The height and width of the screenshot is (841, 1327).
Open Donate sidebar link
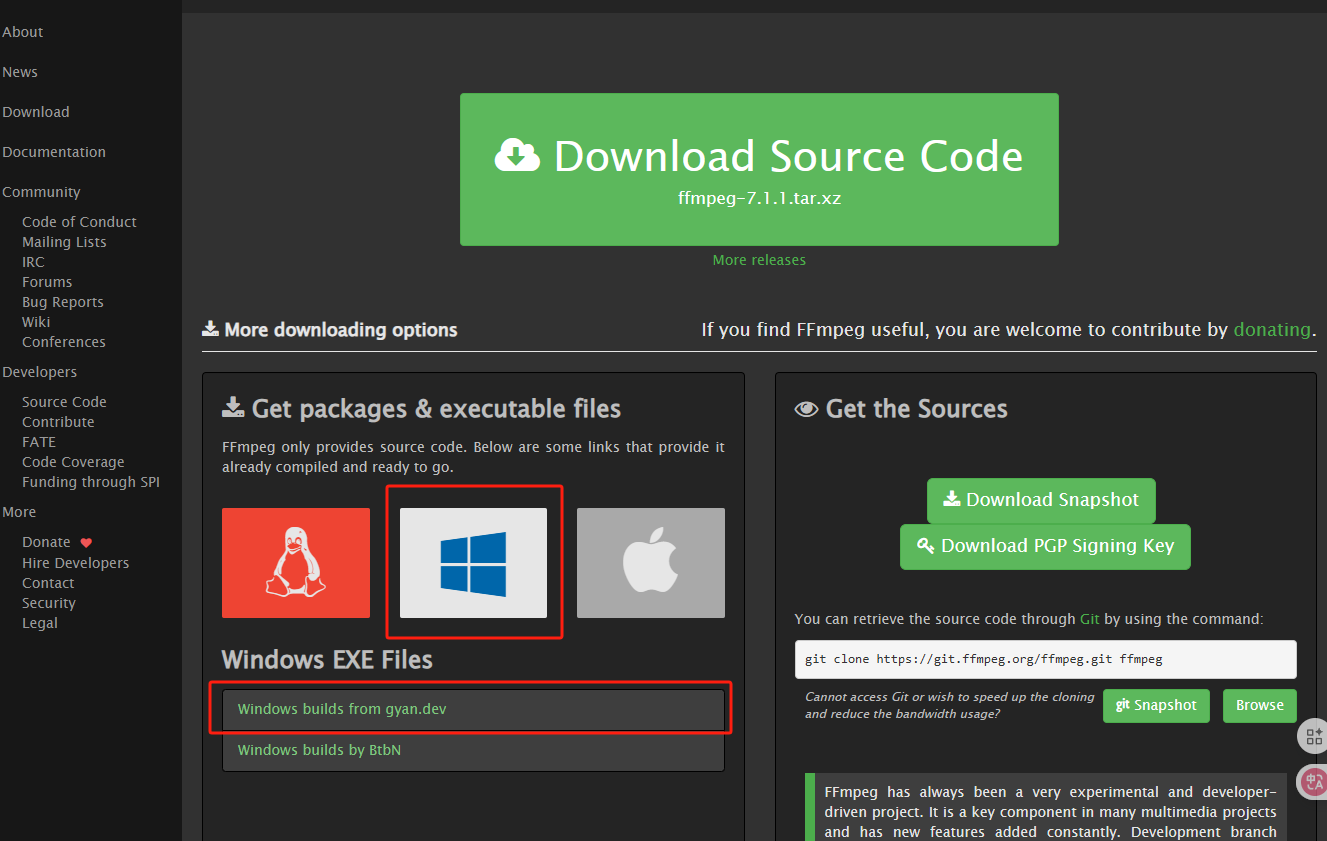46,542
